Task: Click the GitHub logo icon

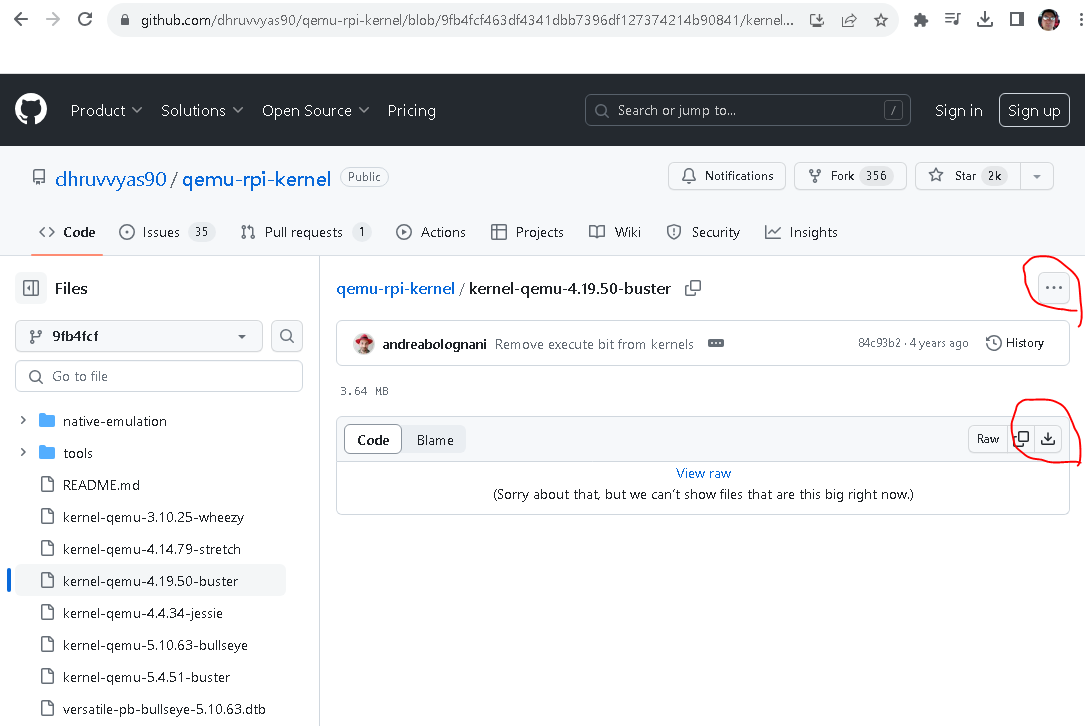Action: (31, 109)
